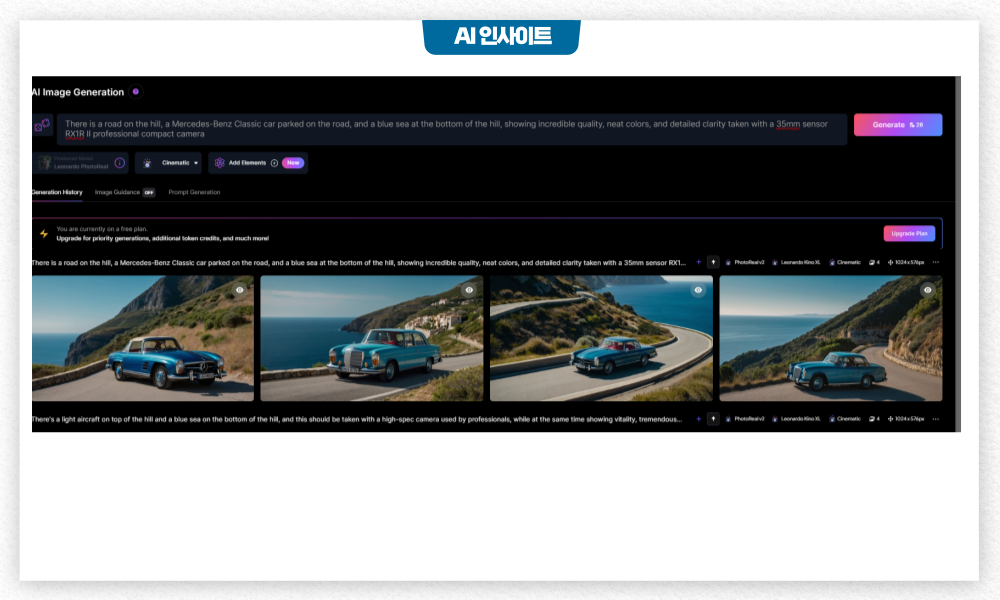
Task: Click the AI Image Generation heading
Action: [78, 92]
